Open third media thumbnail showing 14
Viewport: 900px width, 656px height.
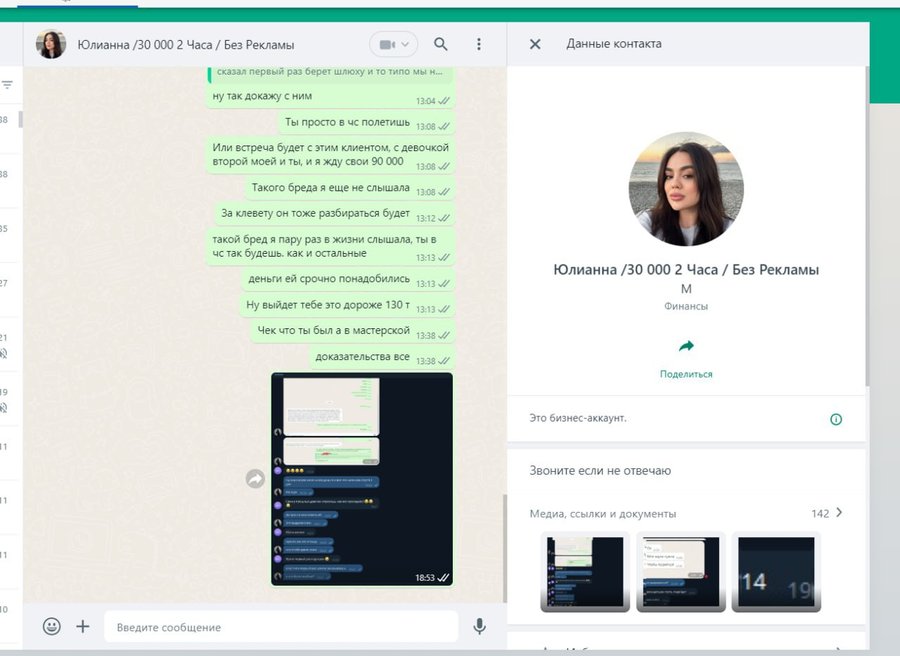pyautogui.click(x=776, y=572)
